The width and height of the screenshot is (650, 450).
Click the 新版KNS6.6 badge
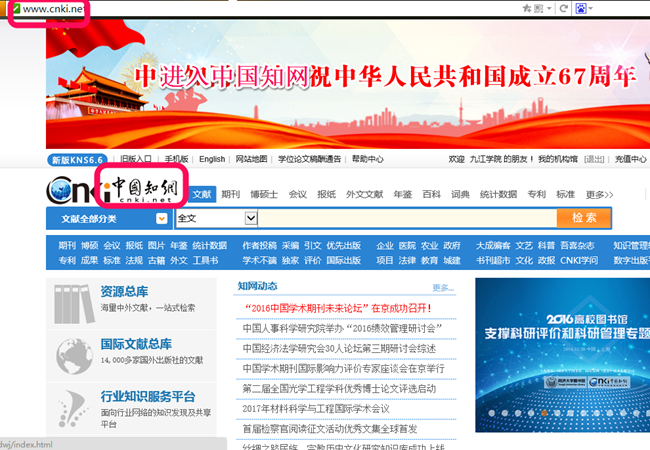point(78,160)
